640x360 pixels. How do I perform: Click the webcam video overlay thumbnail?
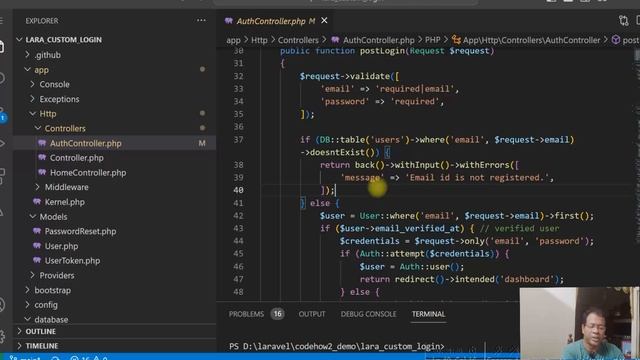pos(579,324)
